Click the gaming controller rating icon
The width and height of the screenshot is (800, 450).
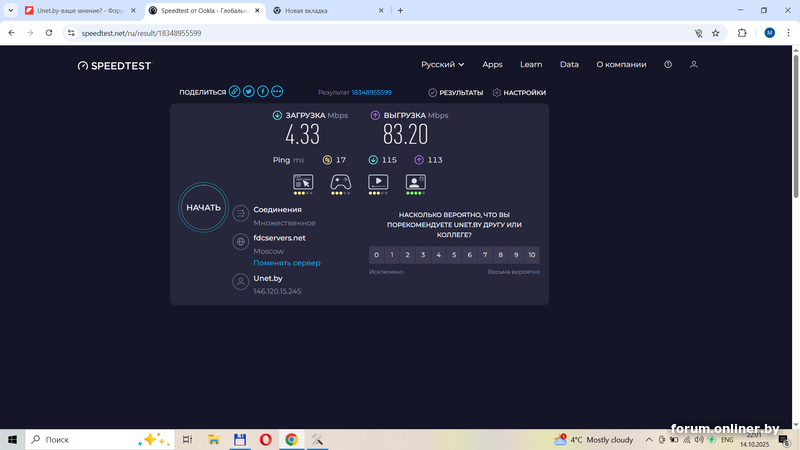340,184
